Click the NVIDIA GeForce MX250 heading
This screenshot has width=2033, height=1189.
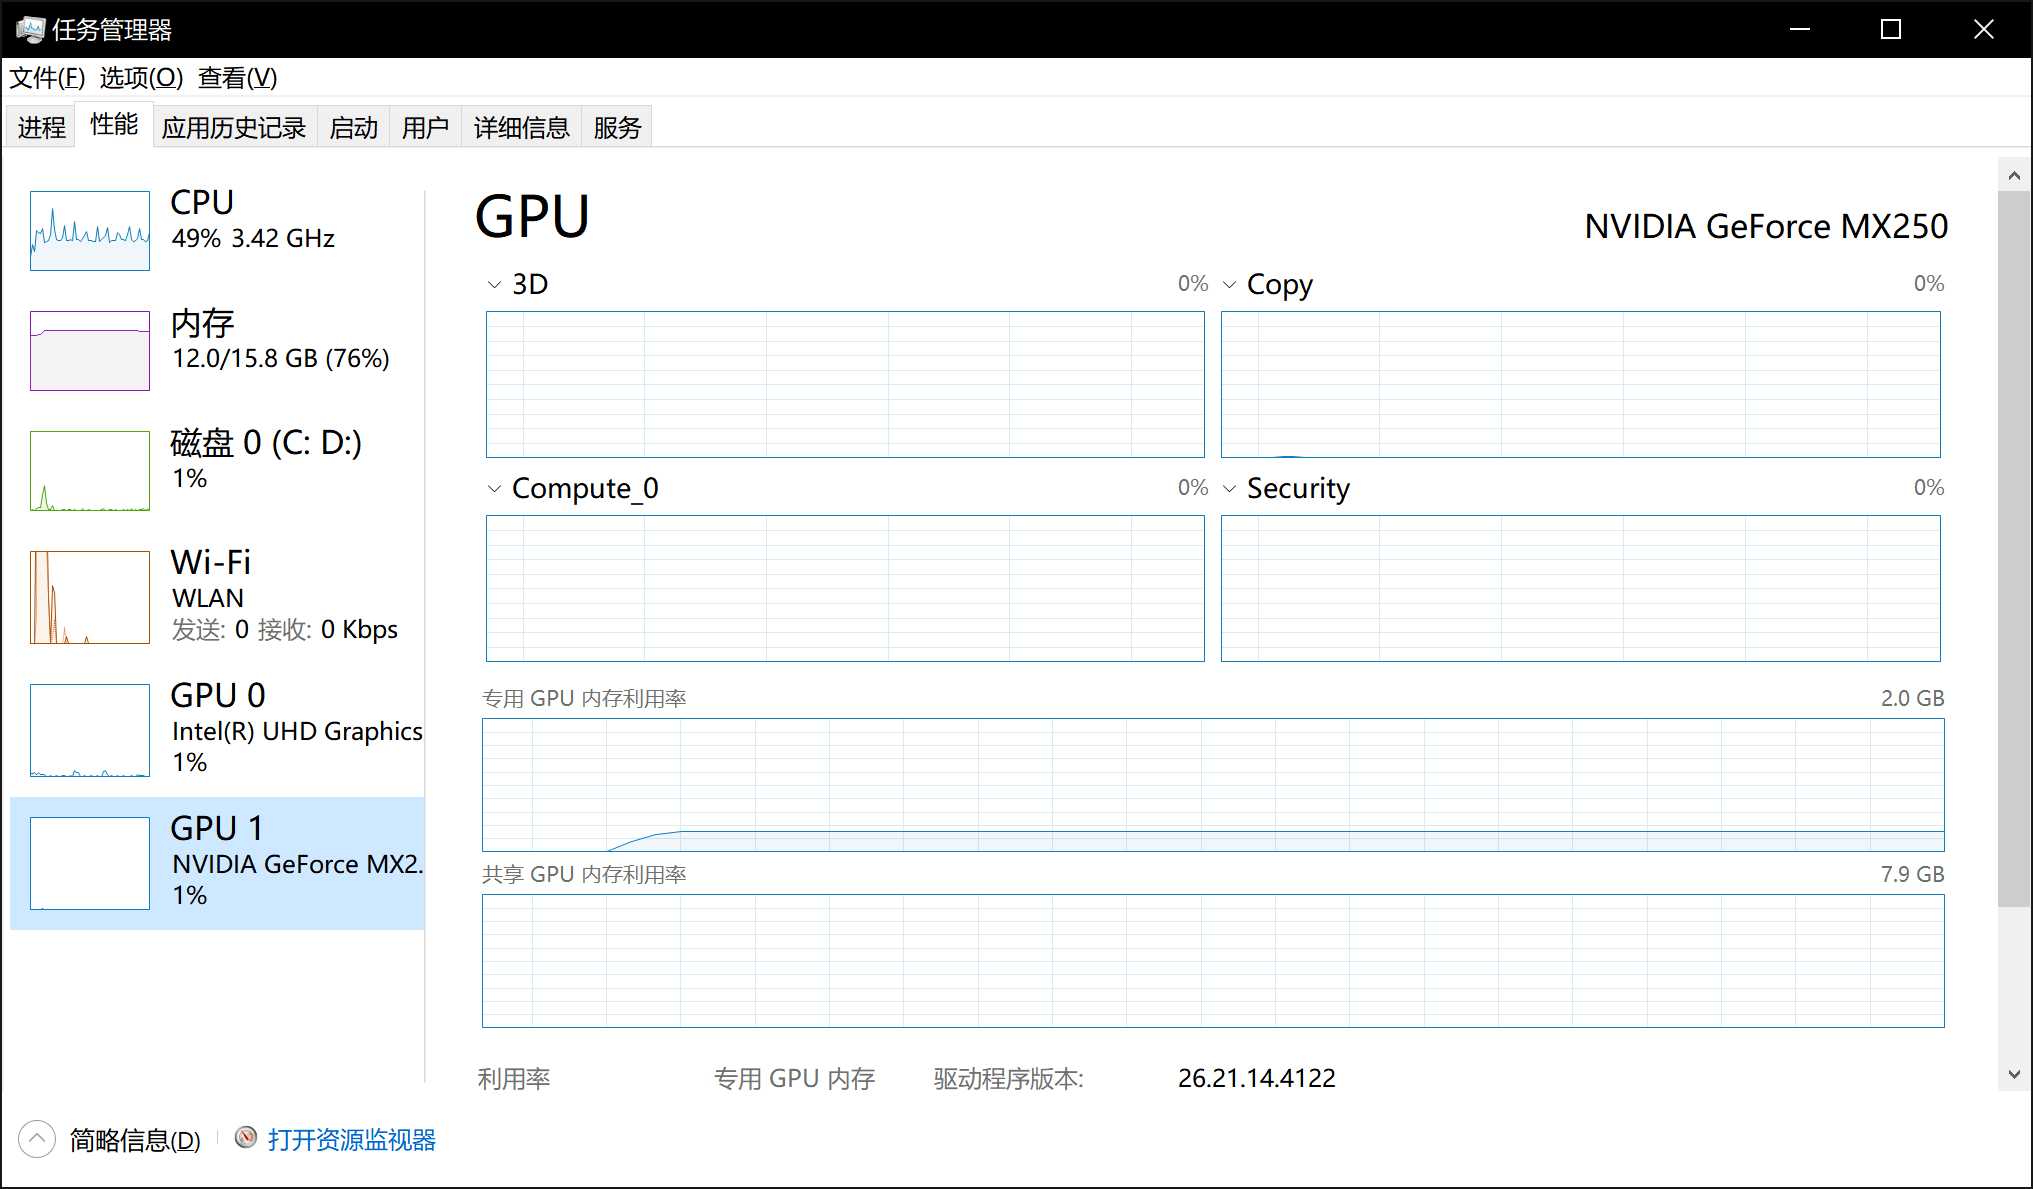[1766, 226]
